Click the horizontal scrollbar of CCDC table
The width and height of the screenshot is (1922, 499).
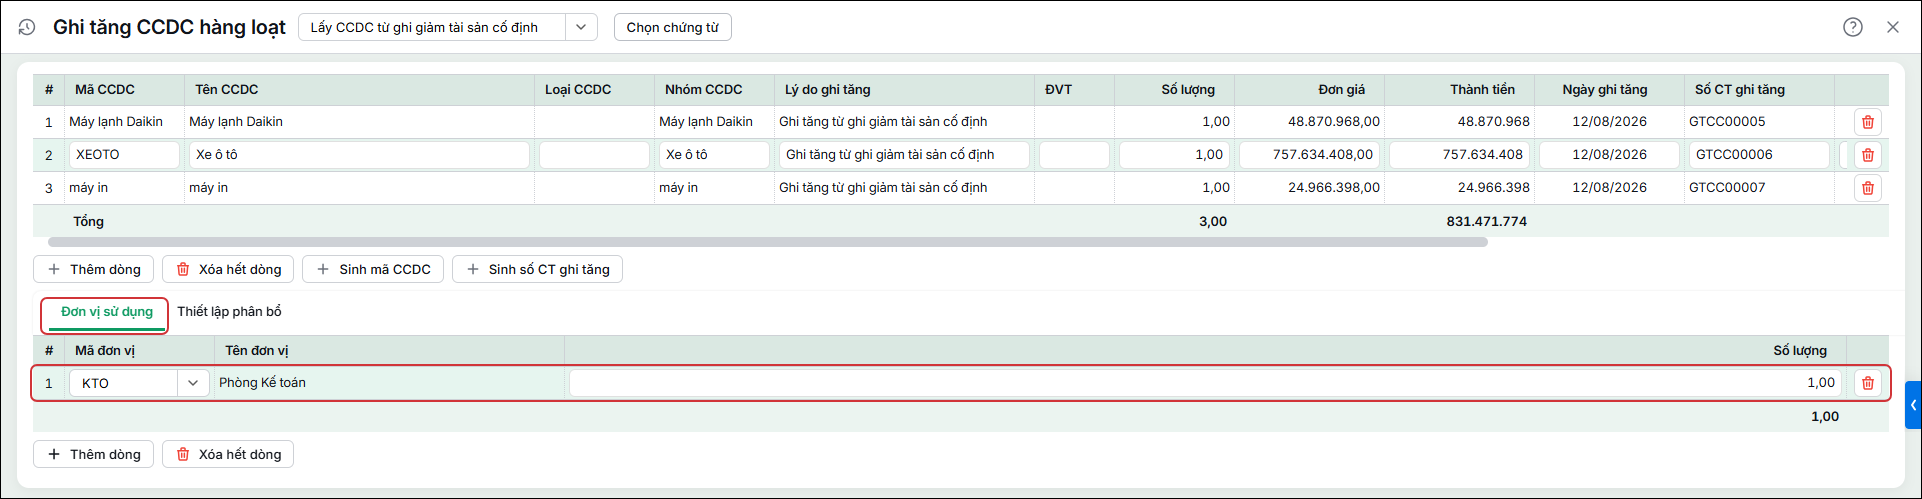click(x=767, y=242)
